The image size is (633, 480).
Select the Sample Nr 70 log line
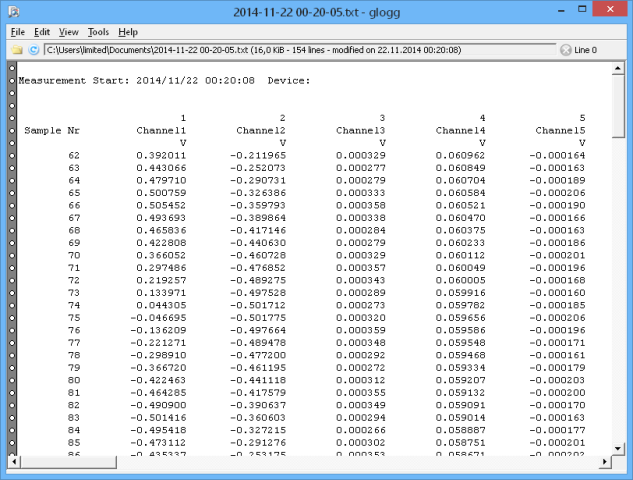click(300, 255)
